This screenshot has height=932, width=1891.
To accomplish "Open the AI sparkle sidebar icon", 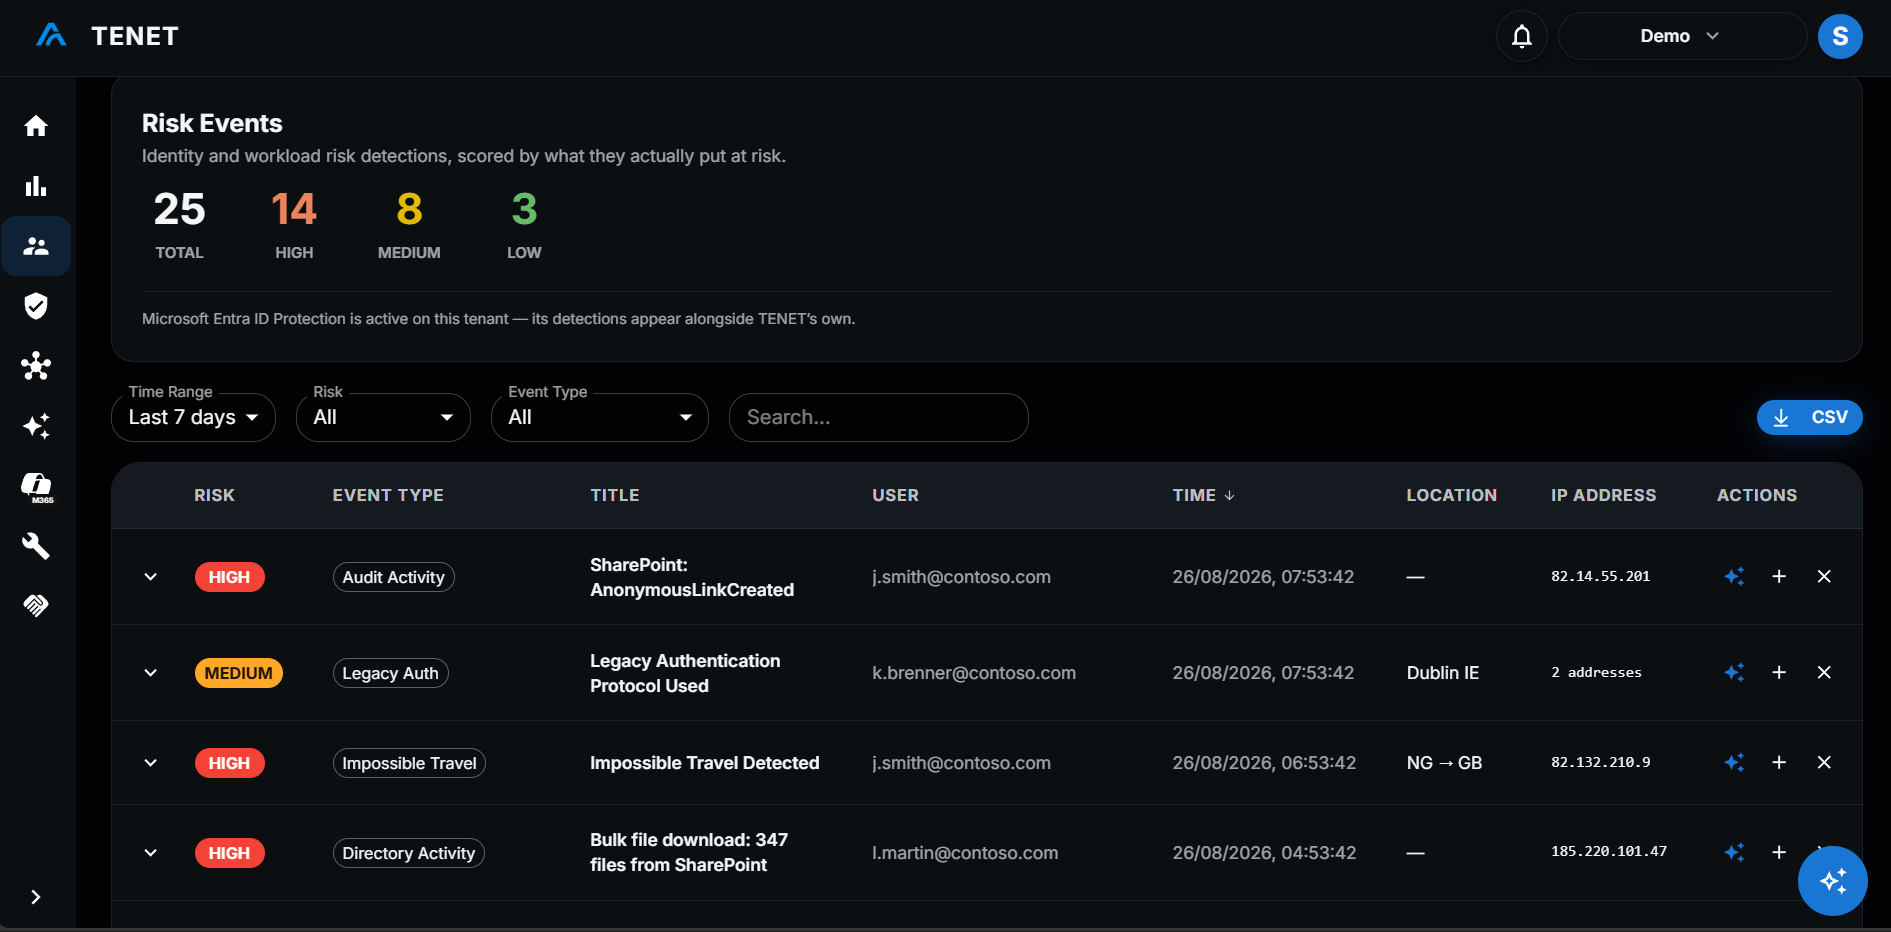I will point(36,426).
